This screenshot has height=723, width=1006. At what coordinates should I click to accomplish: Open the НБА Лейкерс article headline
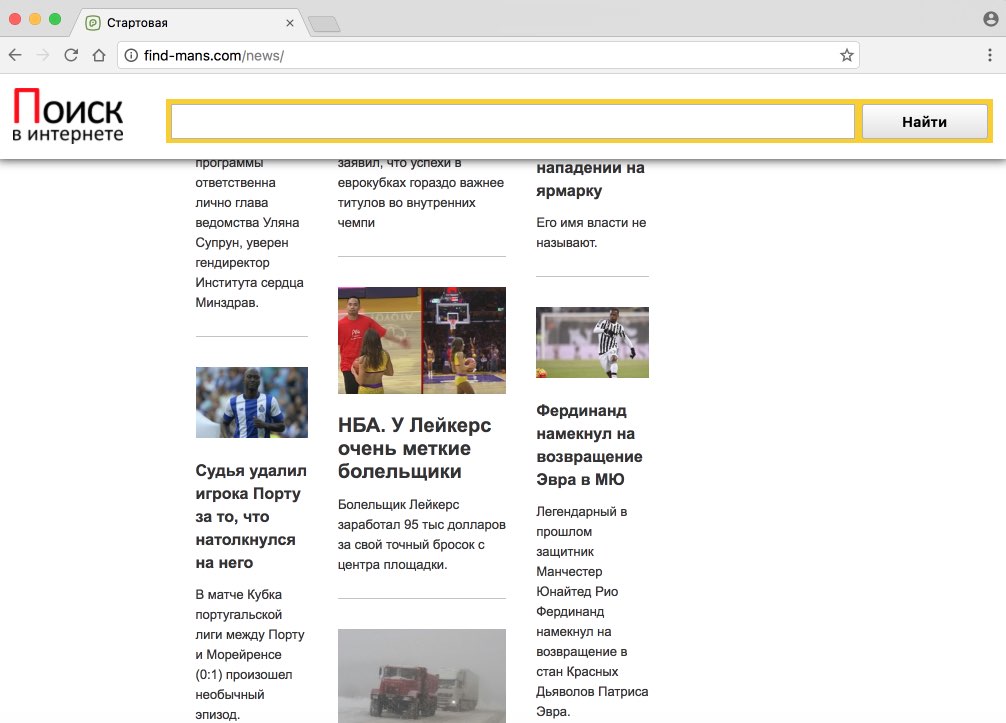pos(415,449)
